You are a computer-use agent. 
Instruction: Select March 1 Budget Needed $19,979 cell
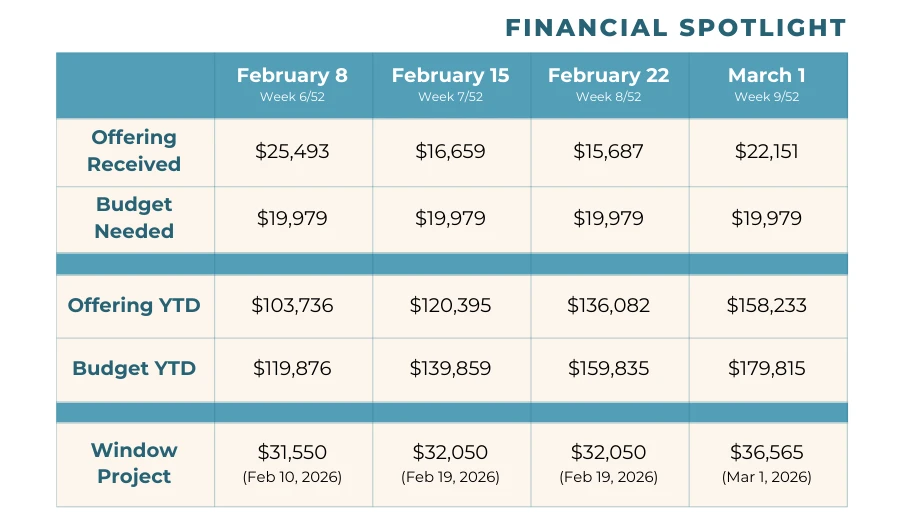point(766,219)
